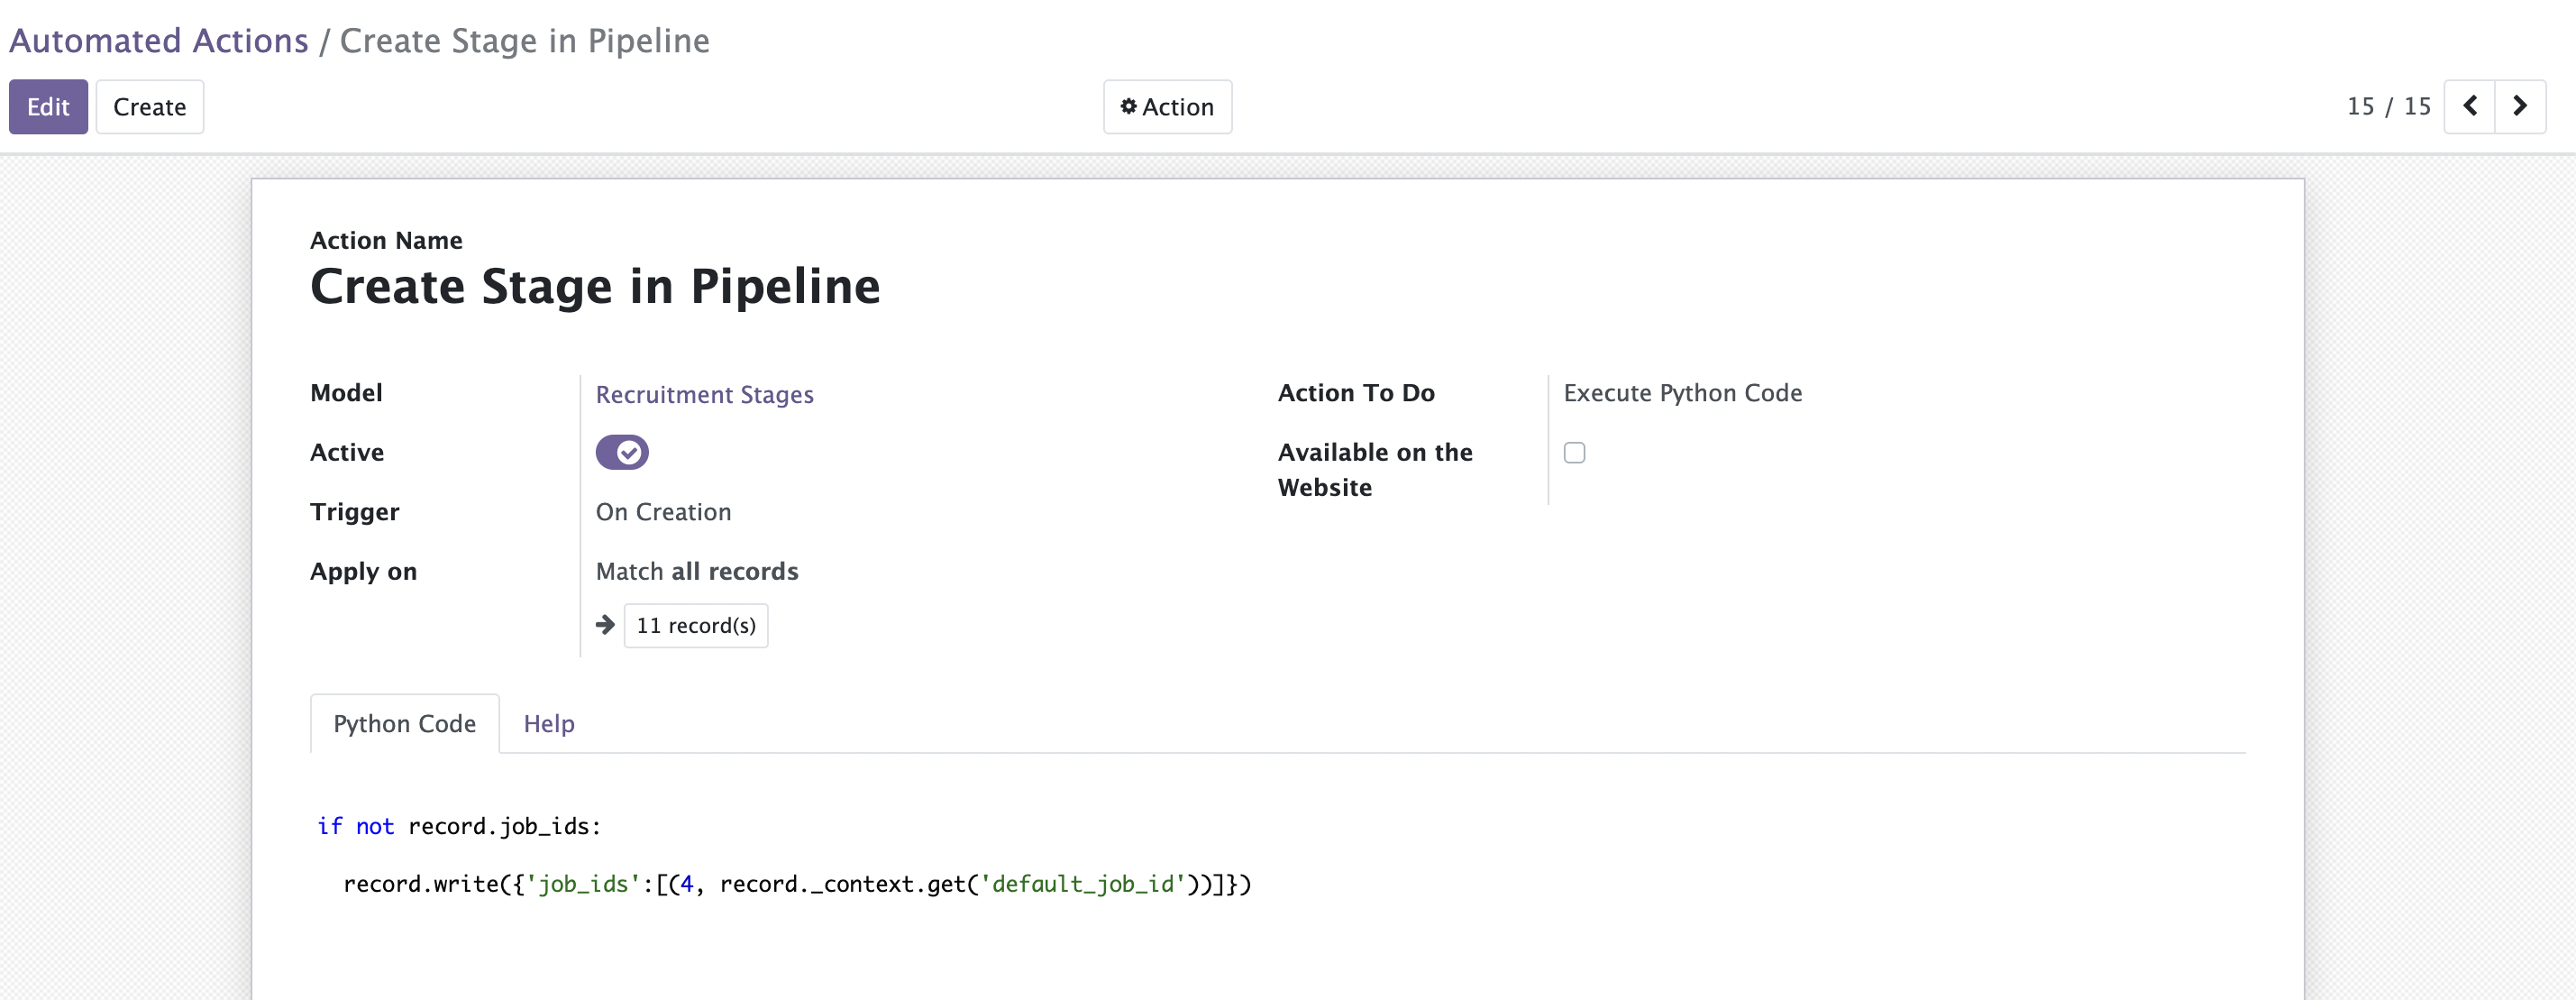Enable Available on the Website checkbox
Image resolution: width=2576 pixels, height=1000 pixels.
[x=1574, y=453]
